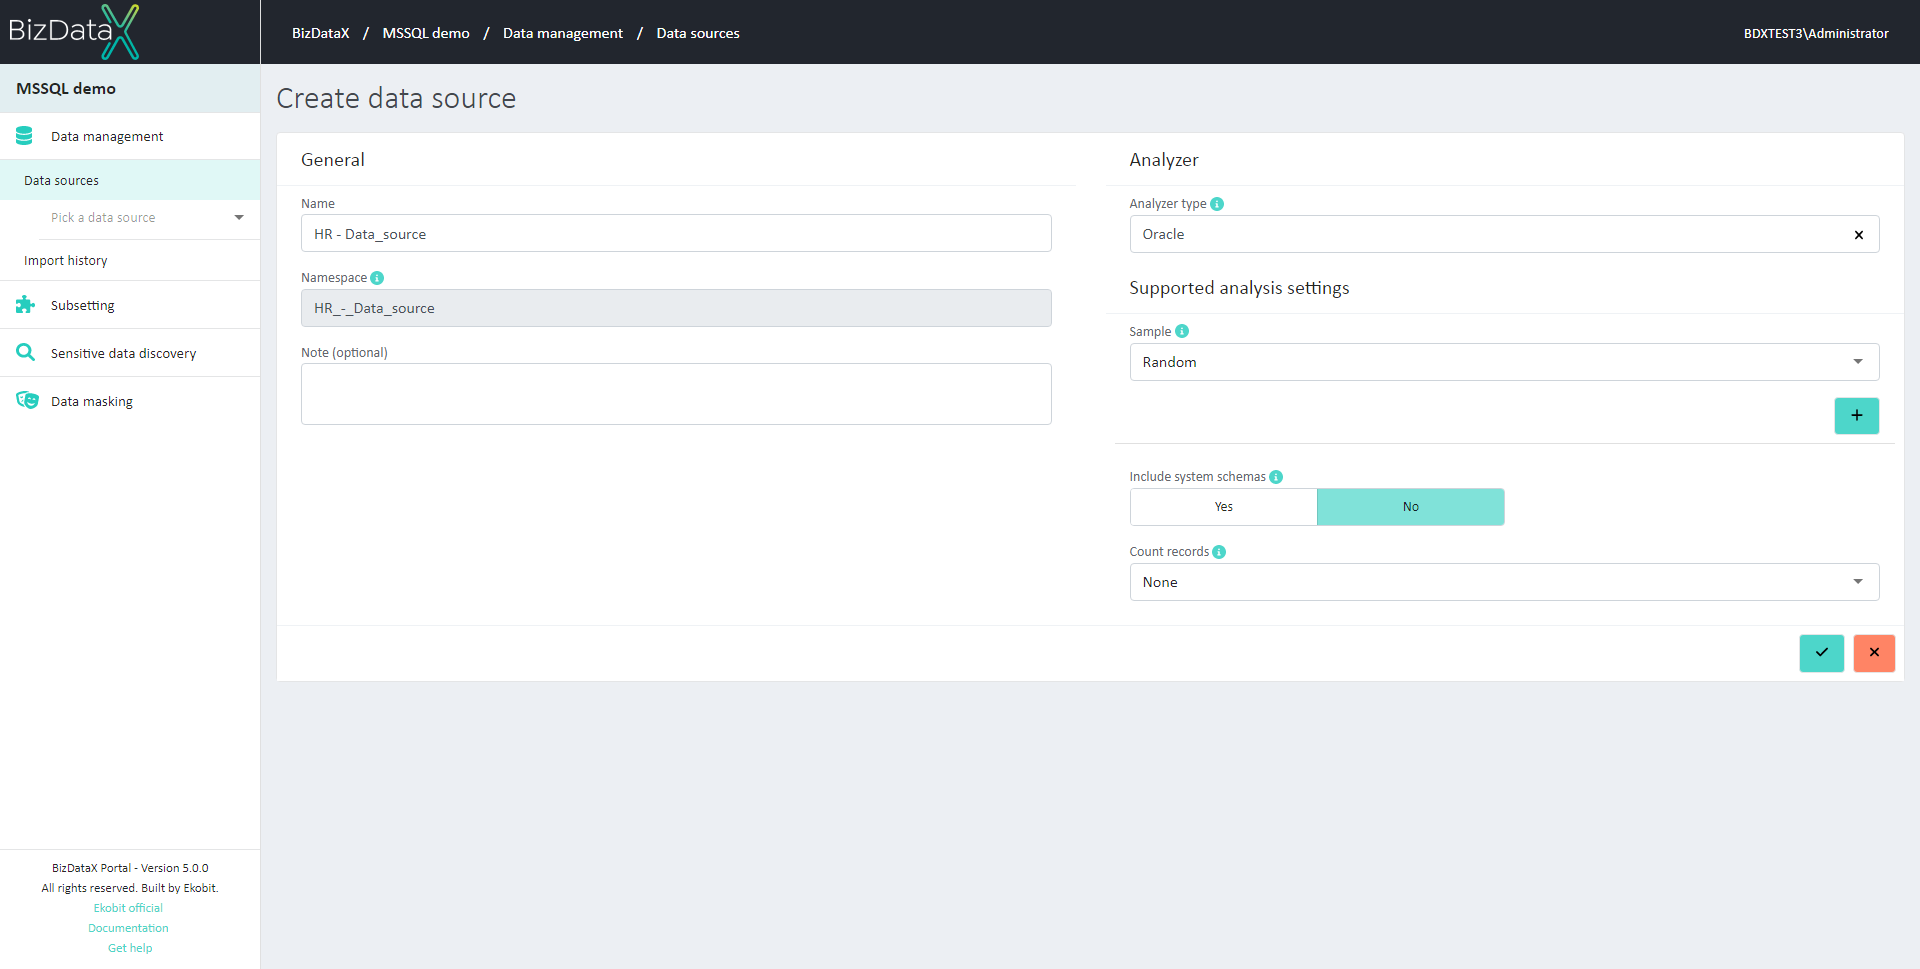Image resolution: width=1920 pixels, height=969 pixels.
Task: Open the Ekobit official link
Action: (128, 908)
